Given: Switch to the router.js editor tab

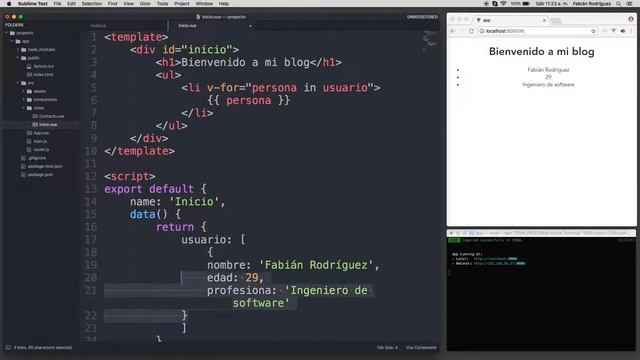Looking at the screenshot, I should point(98,25).
